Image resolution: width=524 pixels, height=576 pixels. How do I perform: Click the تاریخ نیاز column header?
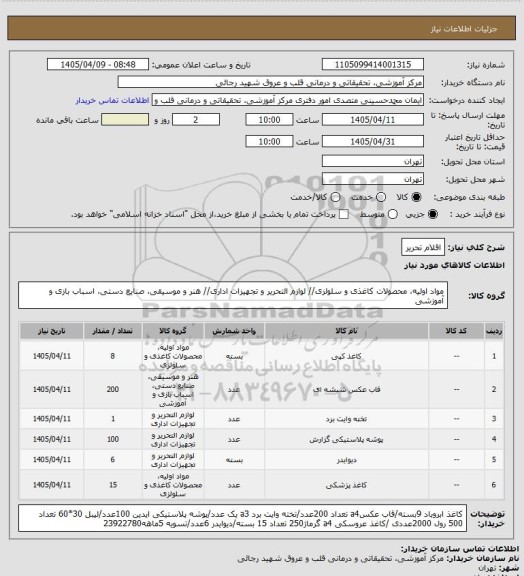coord(51,331)
